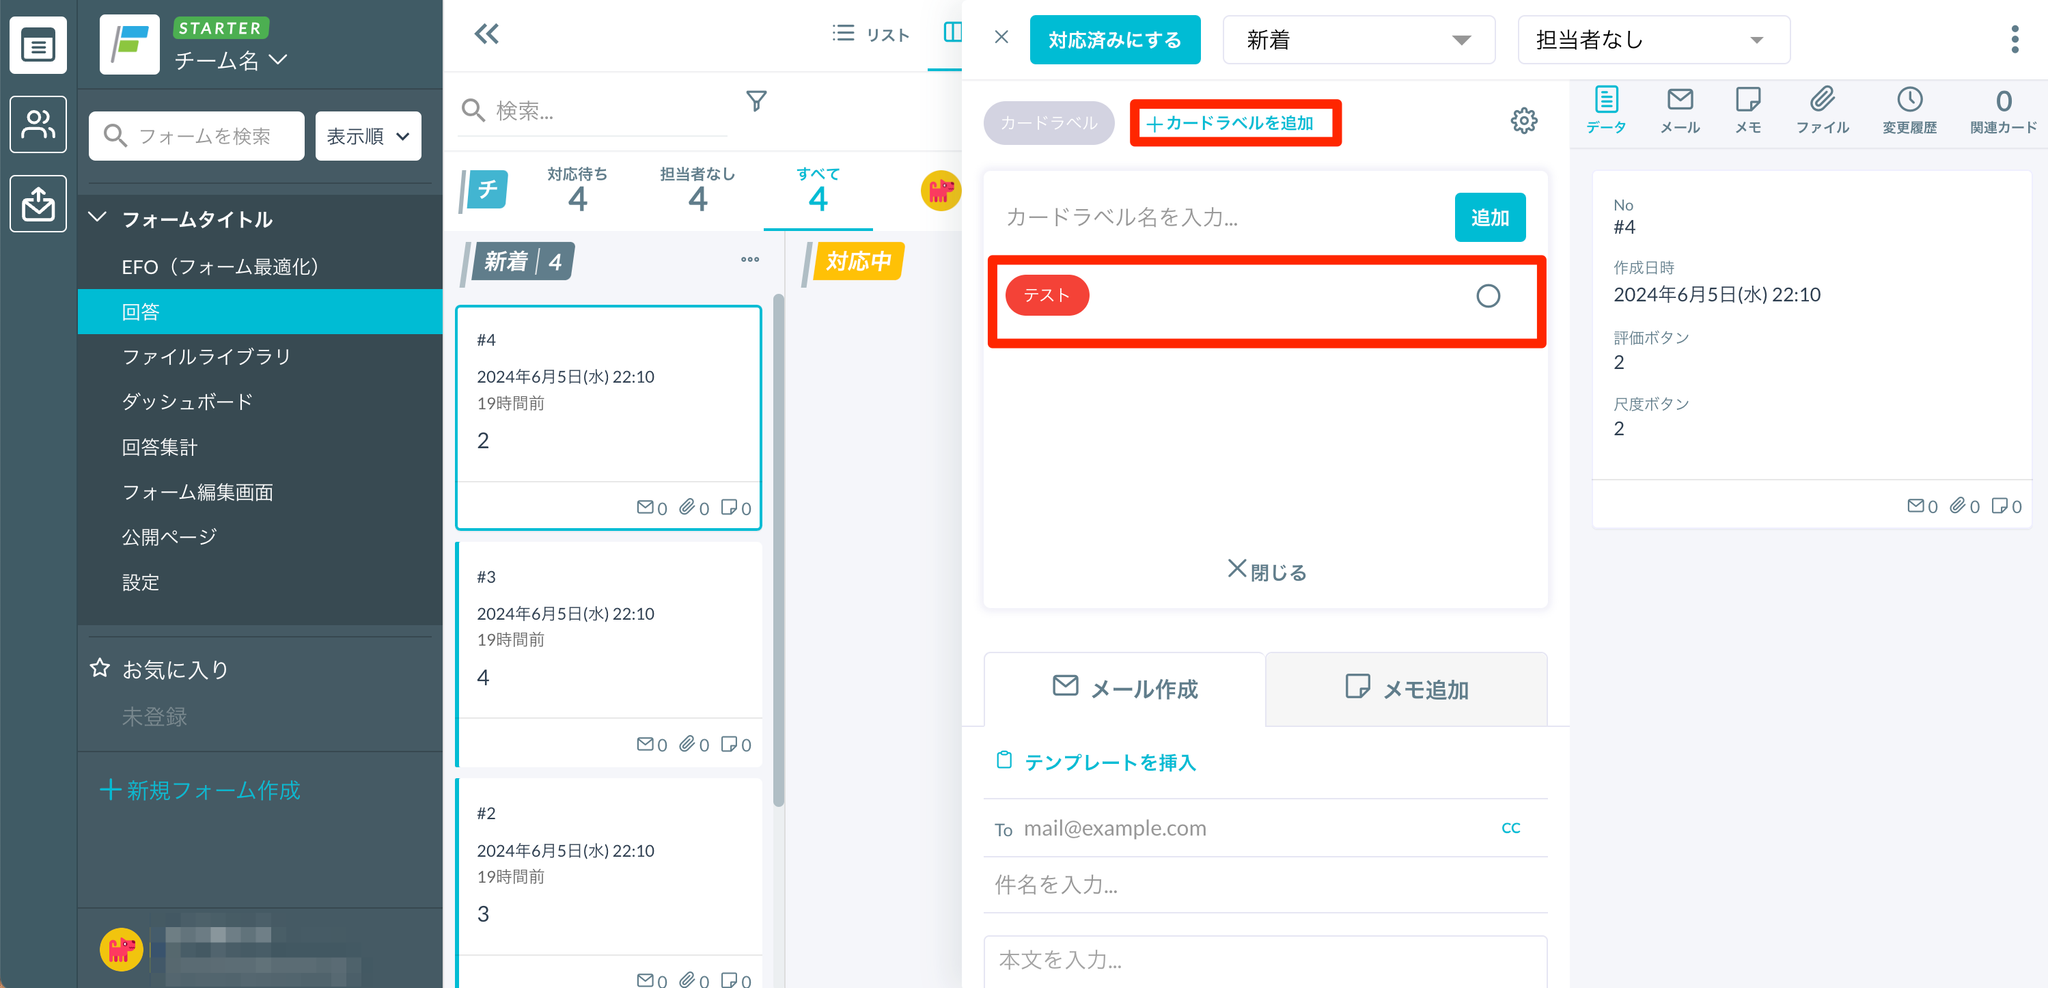Viewport: 2048px width, 988px height.
Task: Click the 追加 label button
Action: click(1490, 217)
